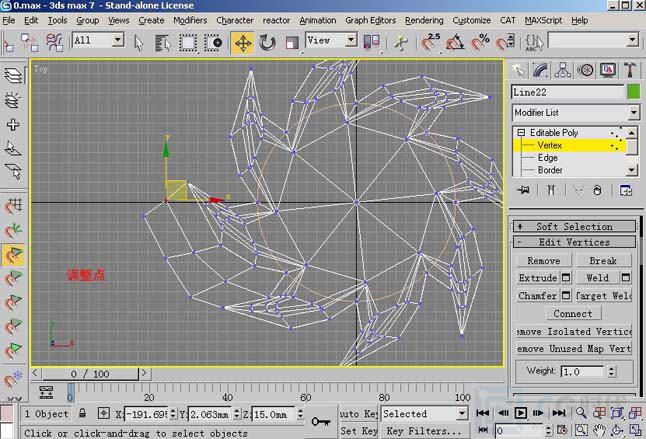Toggle Spinner Snap
Viewport: 646px width, 439px height.
(505, 43)
